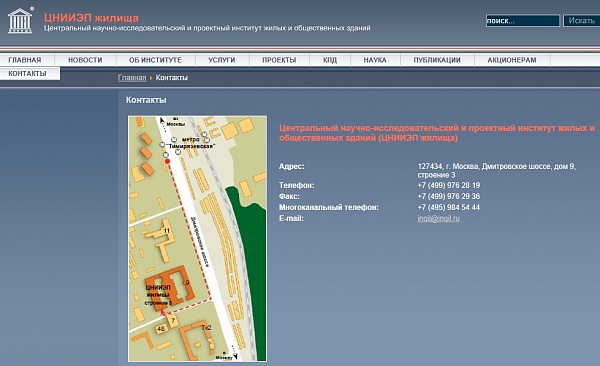The height and width of the screenshot is (366, 600).
Task: Click the red institute name heading
Action: 437,133
